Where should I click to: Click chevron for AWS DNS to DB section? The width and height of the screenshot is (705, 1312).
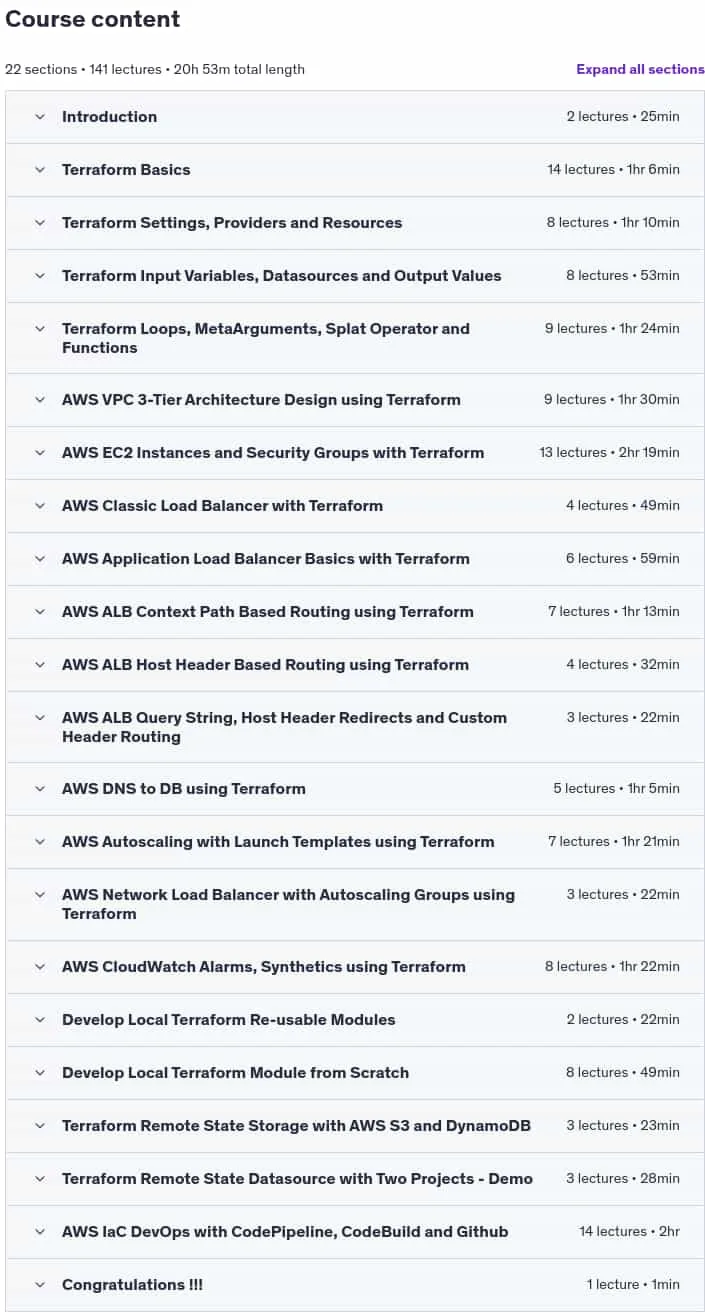point(40,789)
